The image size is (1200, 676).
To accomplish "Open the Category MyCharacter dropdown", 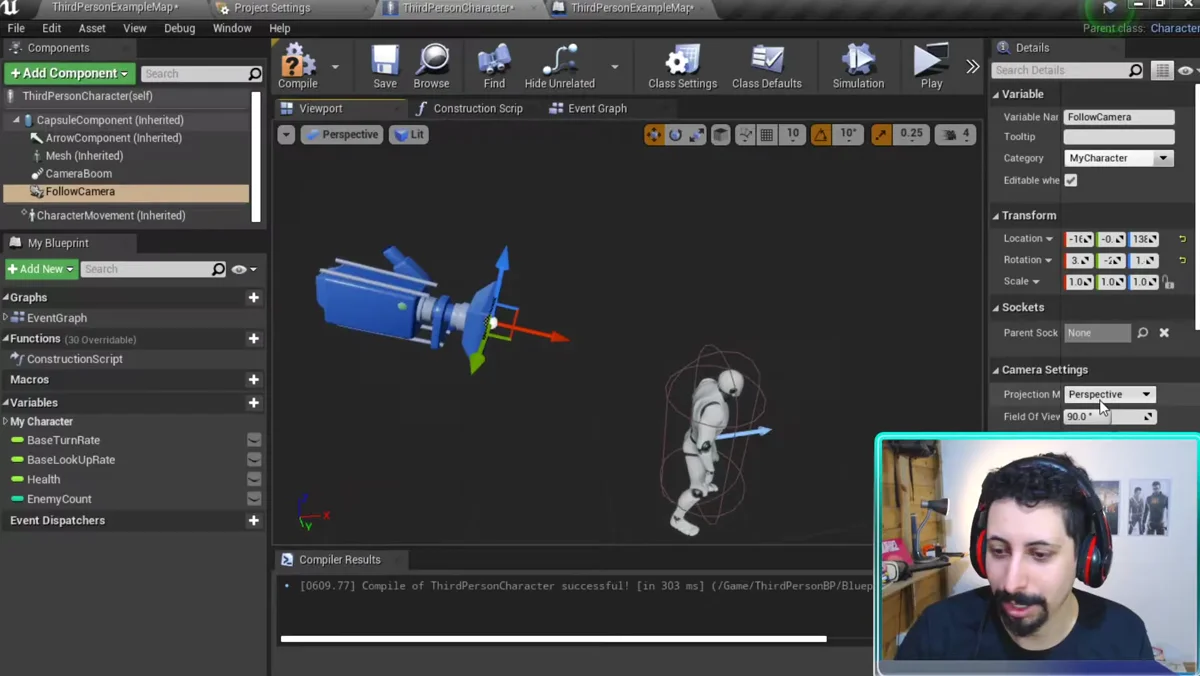I will [1118, 158].
